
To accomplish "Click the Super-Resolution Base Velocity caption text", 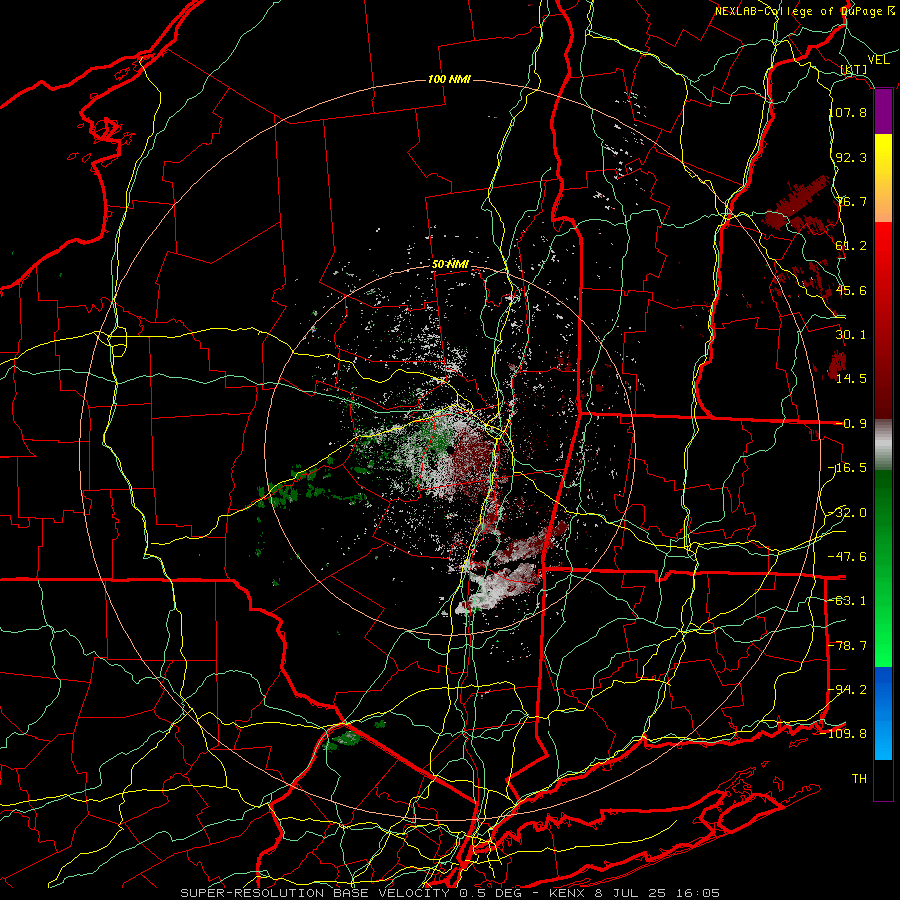I will tap(450, 893).
